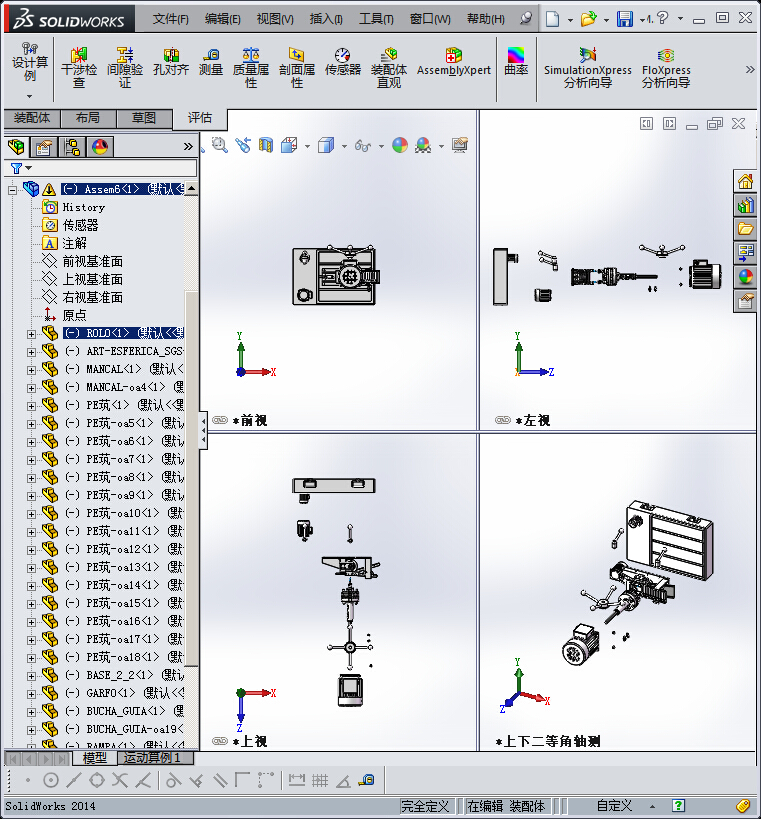Open SolidWorks Resources home in task pane
This screenshot has width=761, height=819.
point(745,182)
